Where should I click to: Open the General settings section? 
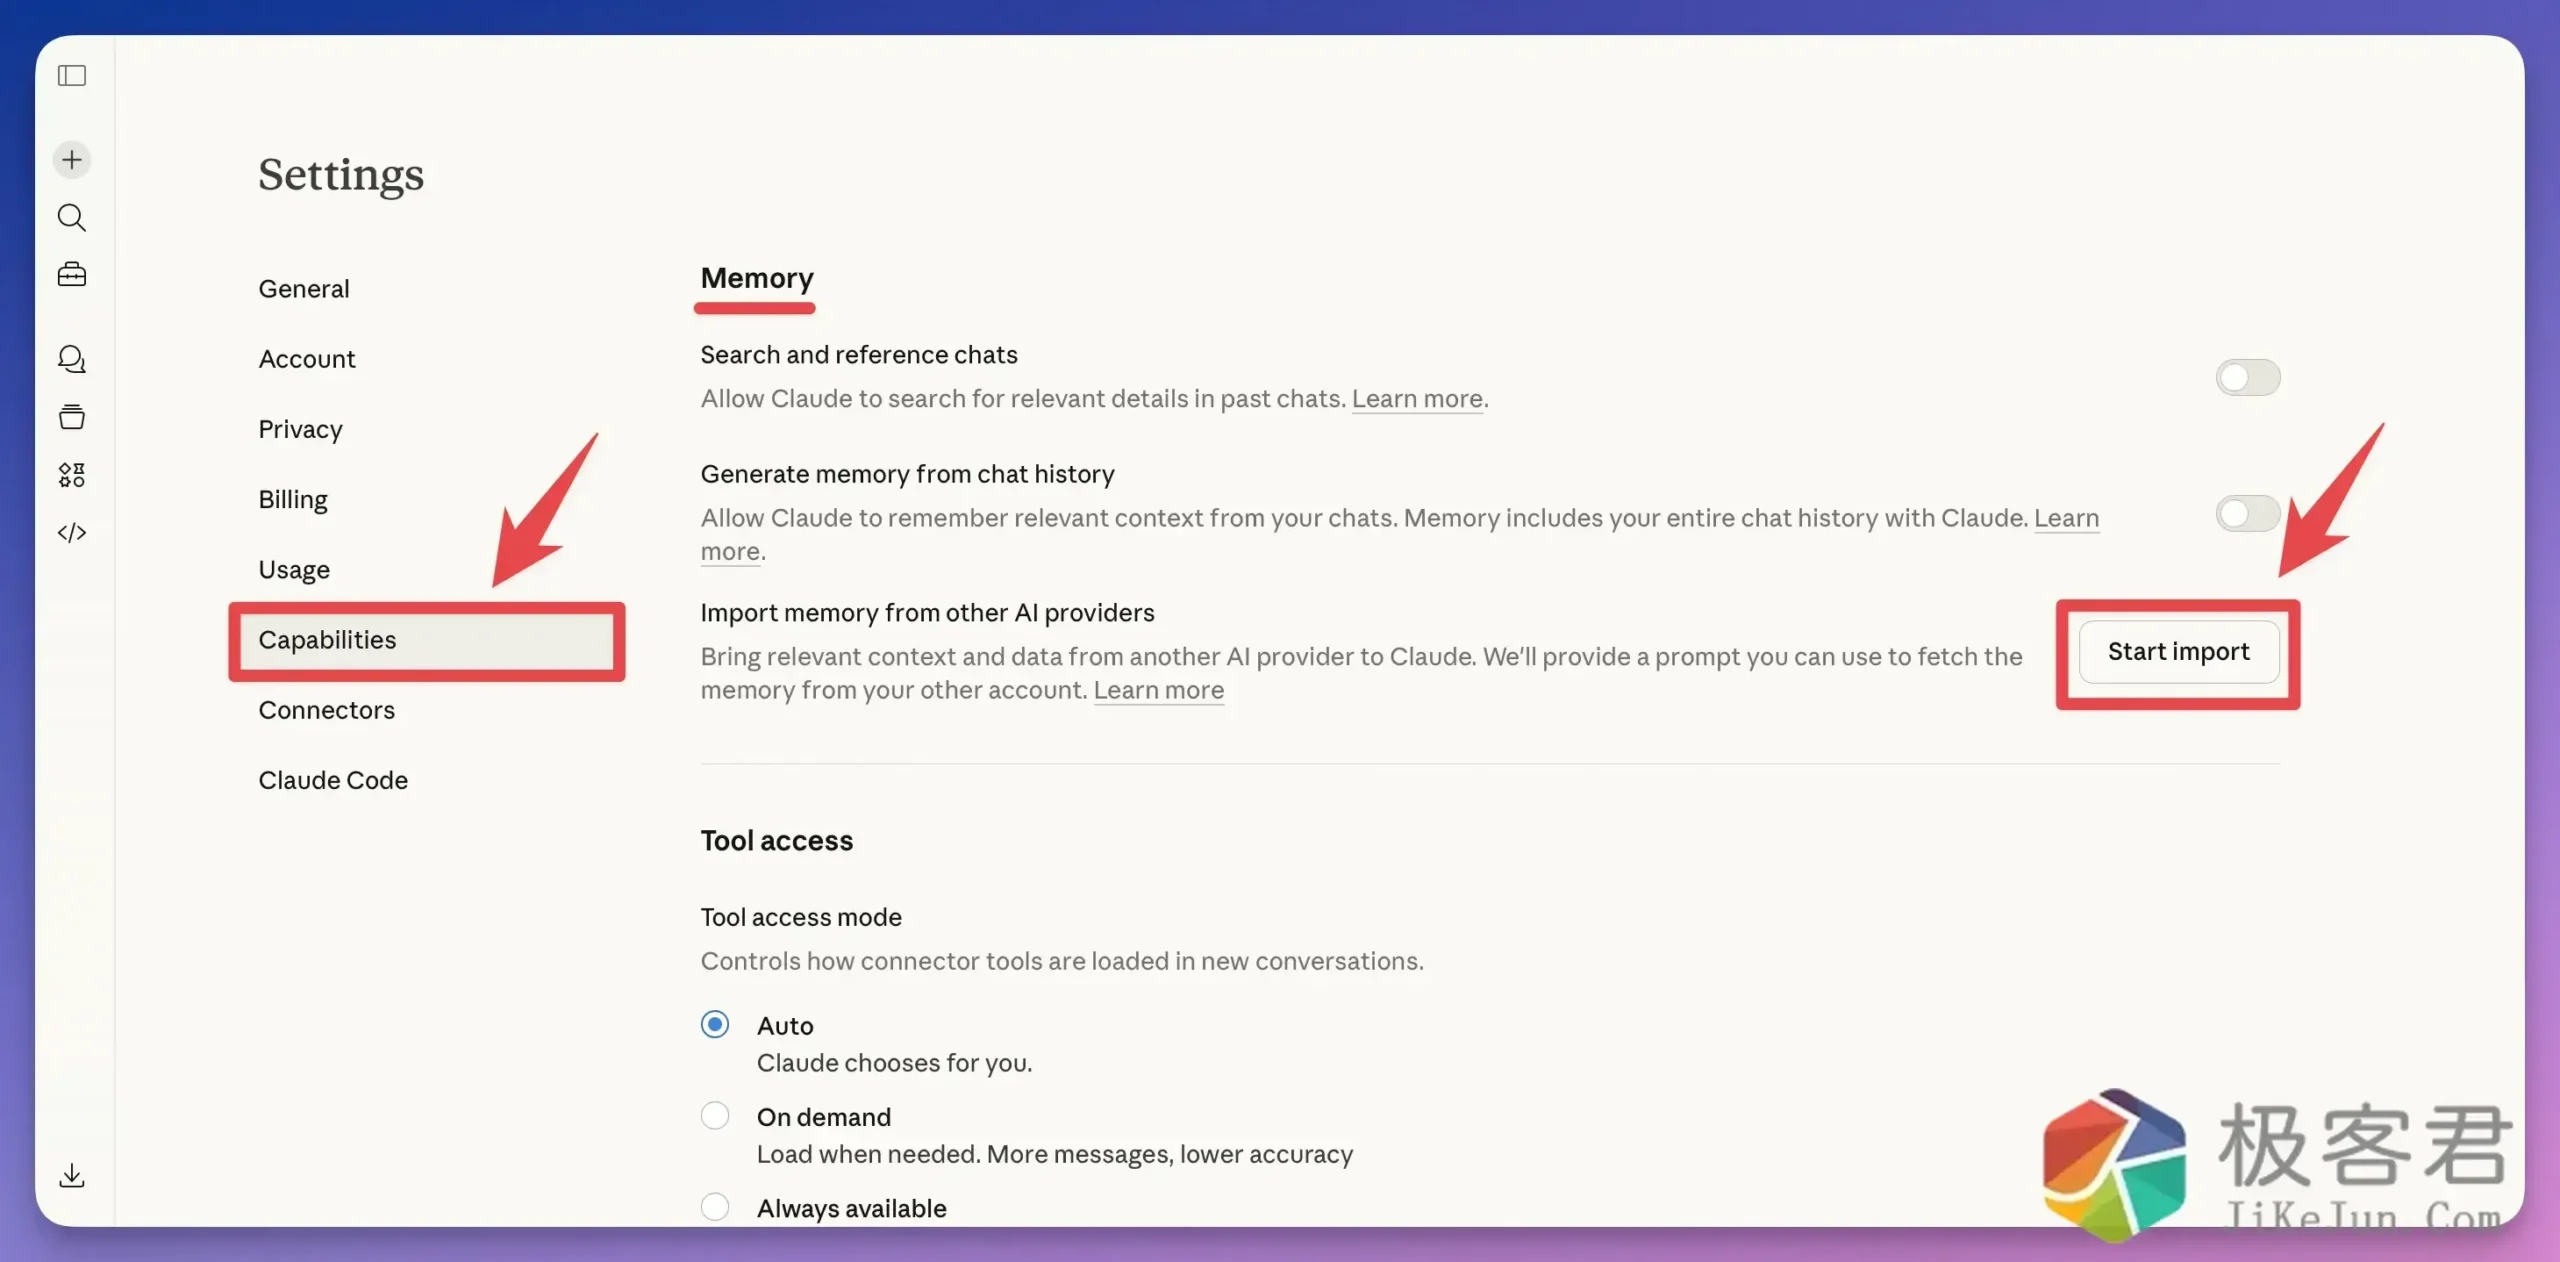click(x=304, y=289)
